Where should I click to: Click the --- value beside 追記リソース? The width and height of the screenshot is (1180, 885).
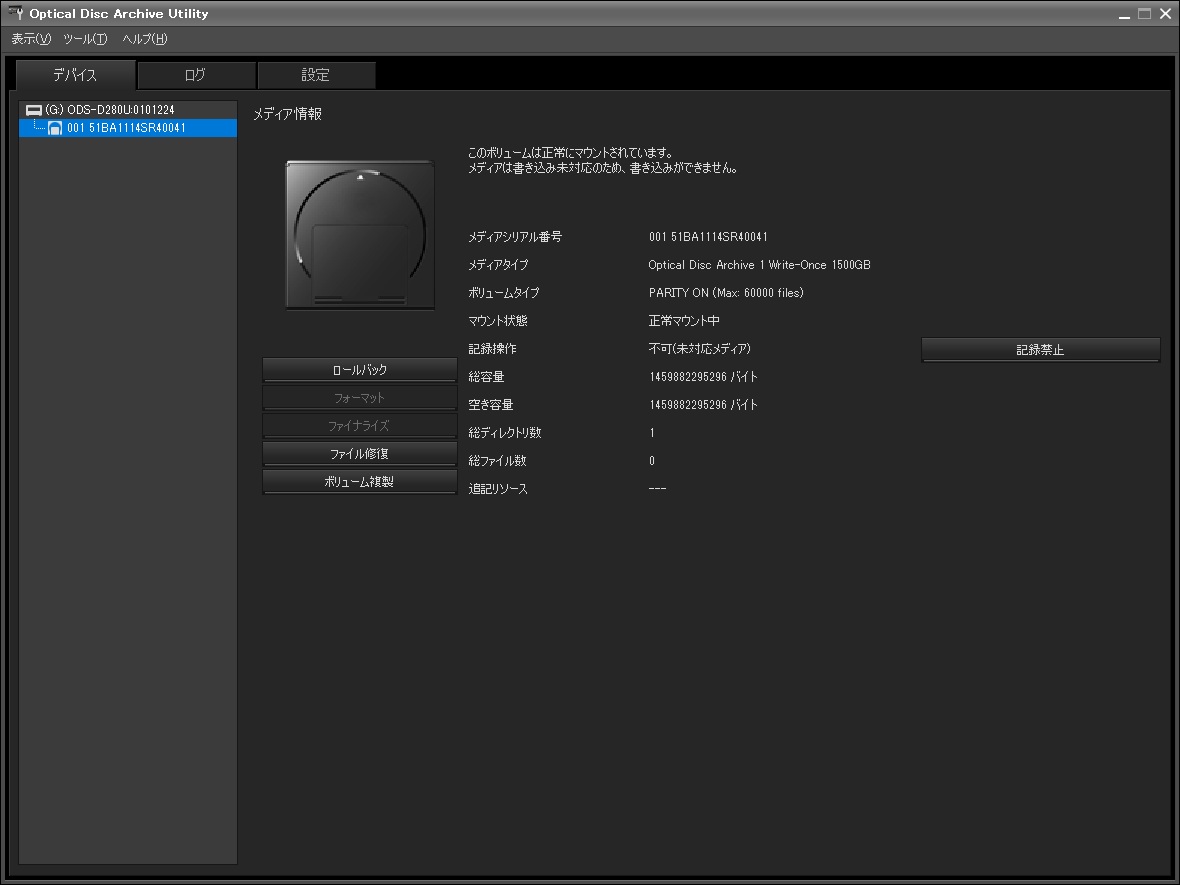click(x=657, y=488)
